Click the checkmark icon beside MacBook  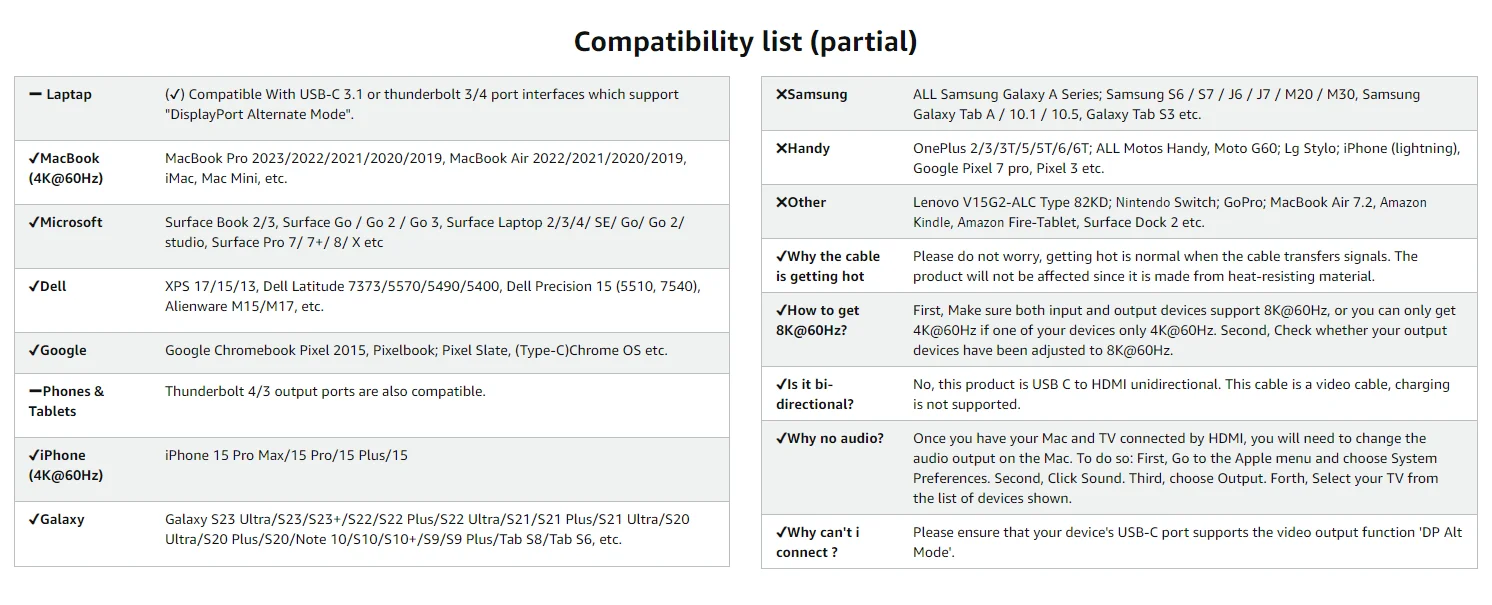click(34, 158)
